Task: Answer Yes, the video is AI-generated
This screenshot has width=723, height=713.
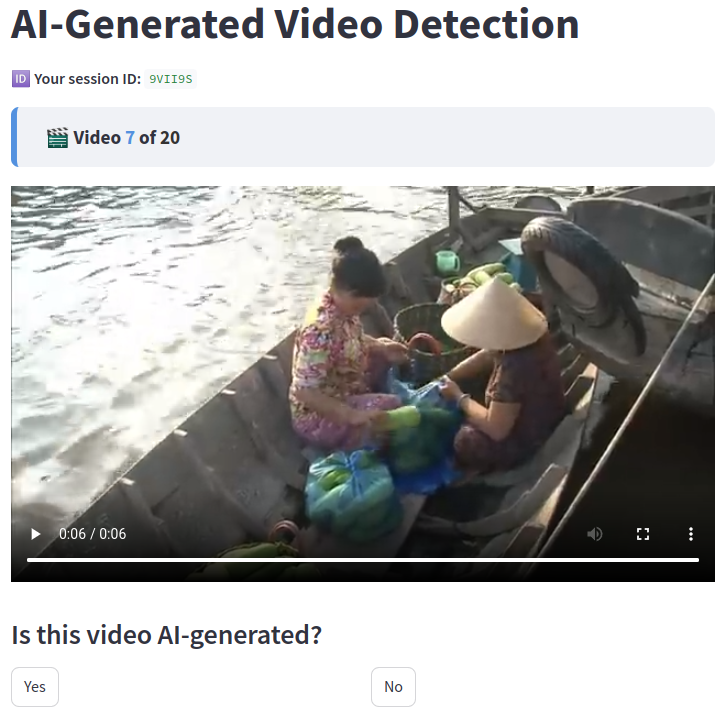Action: (35, 687)
